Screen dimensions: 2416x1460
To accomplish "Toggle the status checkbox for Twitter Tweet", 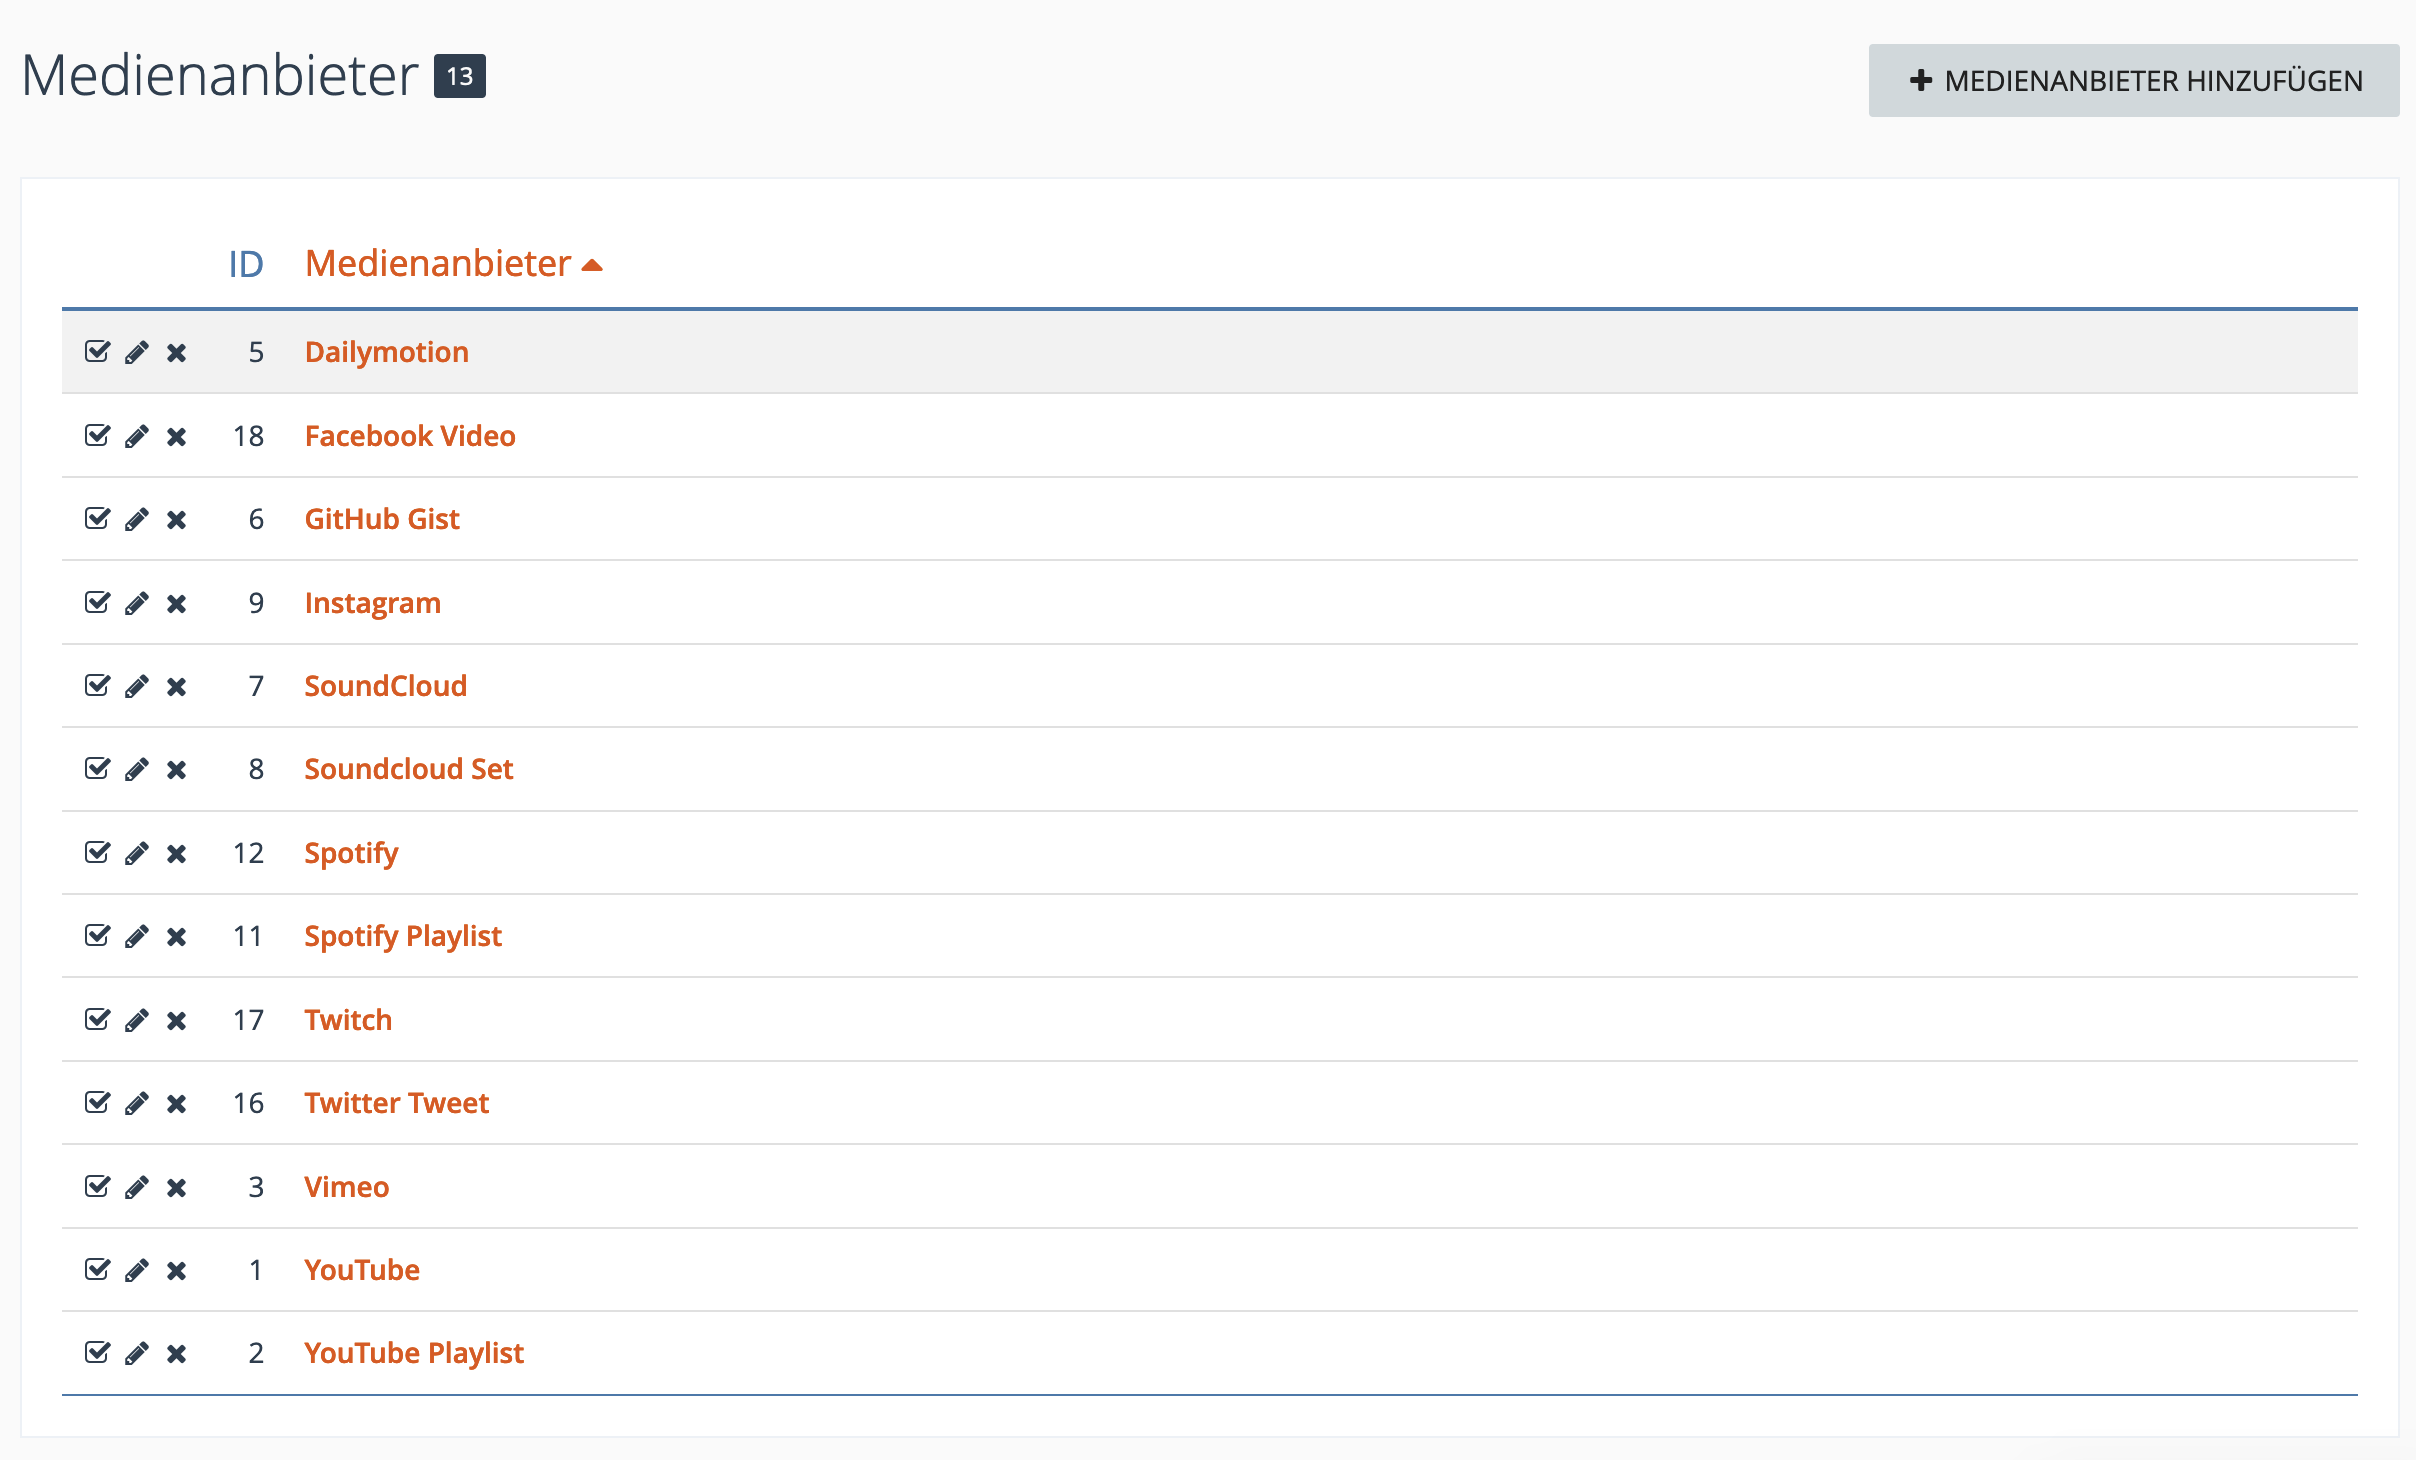I will click(97, 1103).
